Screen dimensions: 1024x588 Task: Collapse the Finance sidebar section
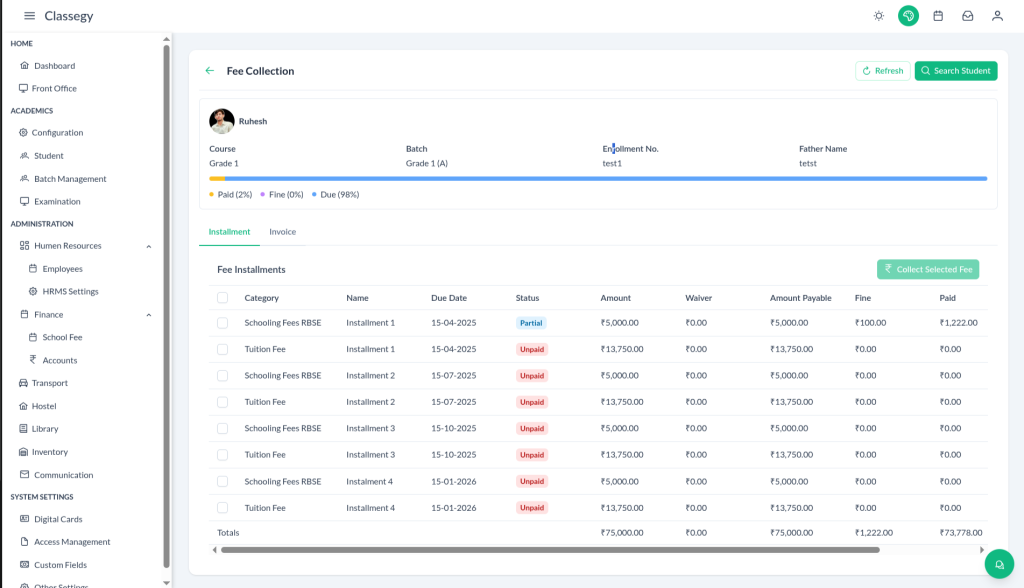pos(149,315)
